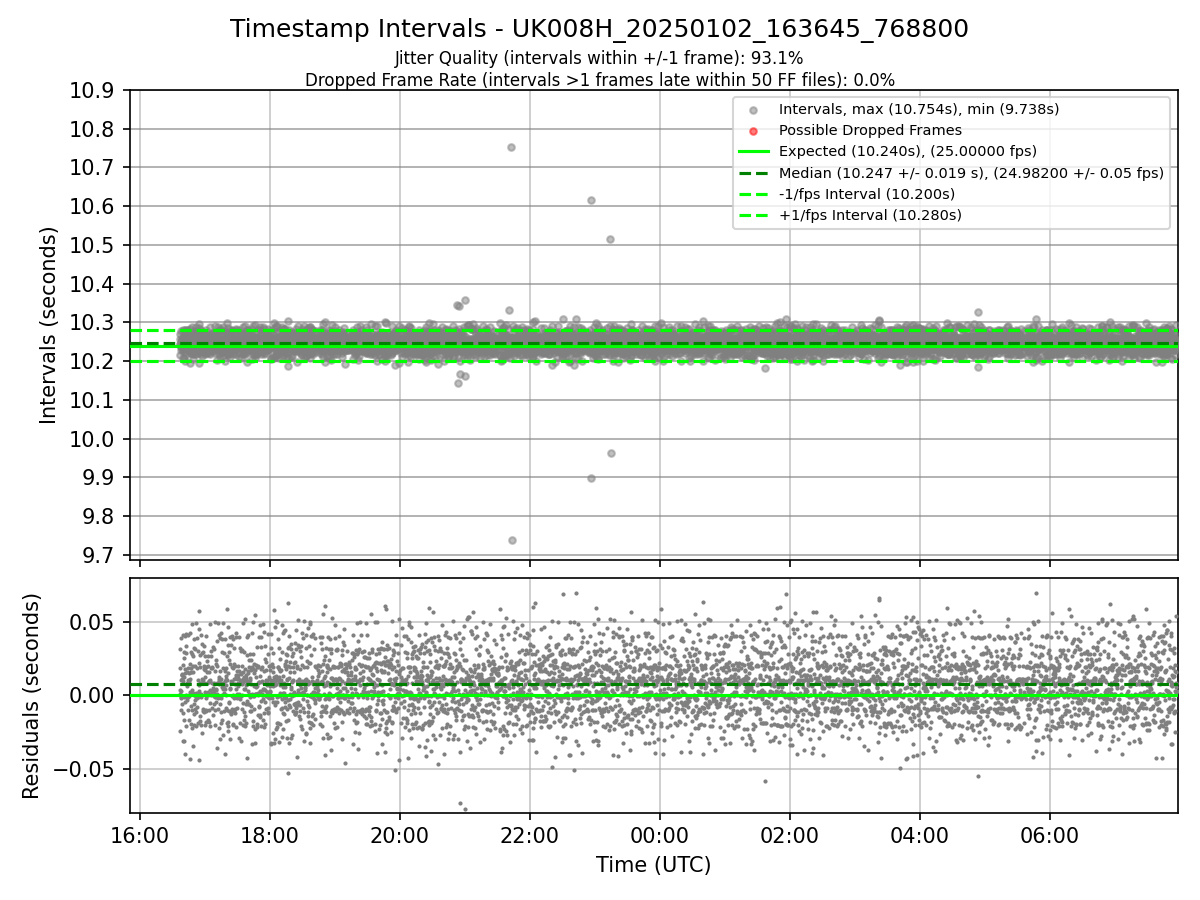Click the solid green line sample beside 'Expected'
The image size is (1200, 900).
[x=754, y=152]
